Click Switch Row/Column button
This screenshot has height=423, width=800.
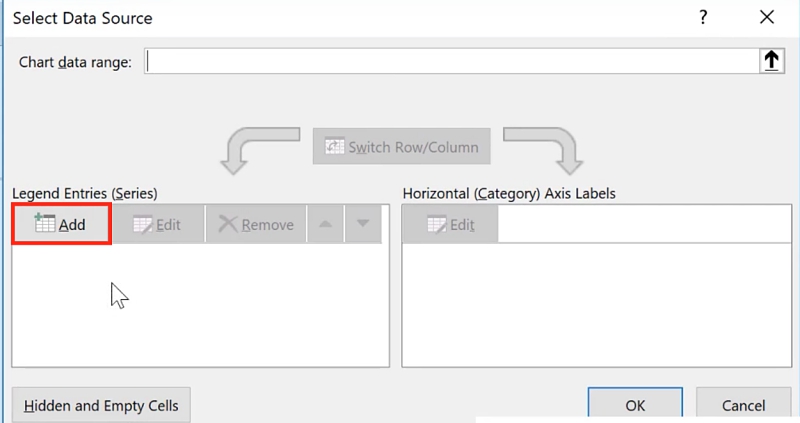(x=402, y=147)
